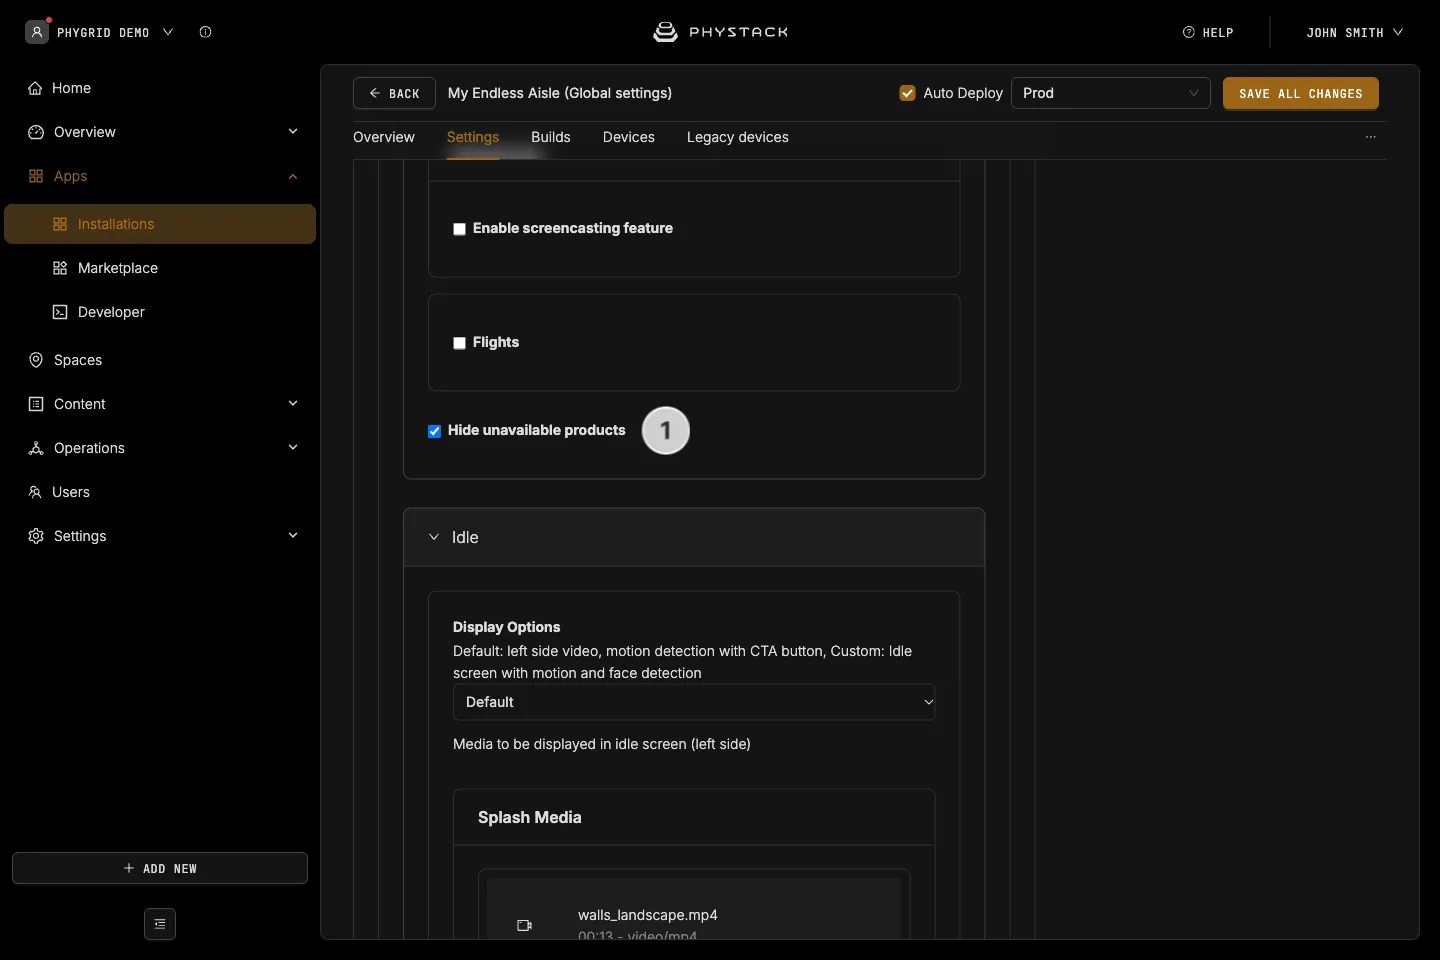Select walls_landscape.mp4 media file
Viewport: 1440px width, 960px height.
tap(694, 910)
